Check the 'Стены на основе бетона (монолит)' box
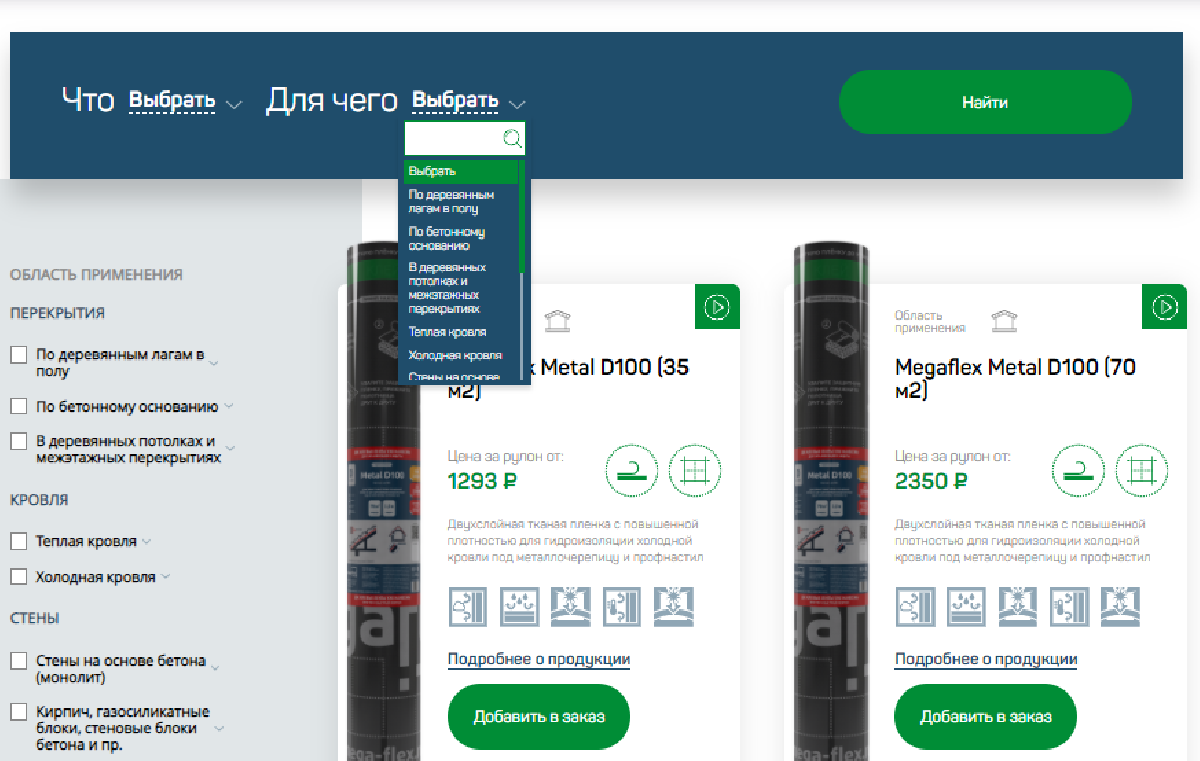This screenshot has height=761, width=1200. [19, 661]
